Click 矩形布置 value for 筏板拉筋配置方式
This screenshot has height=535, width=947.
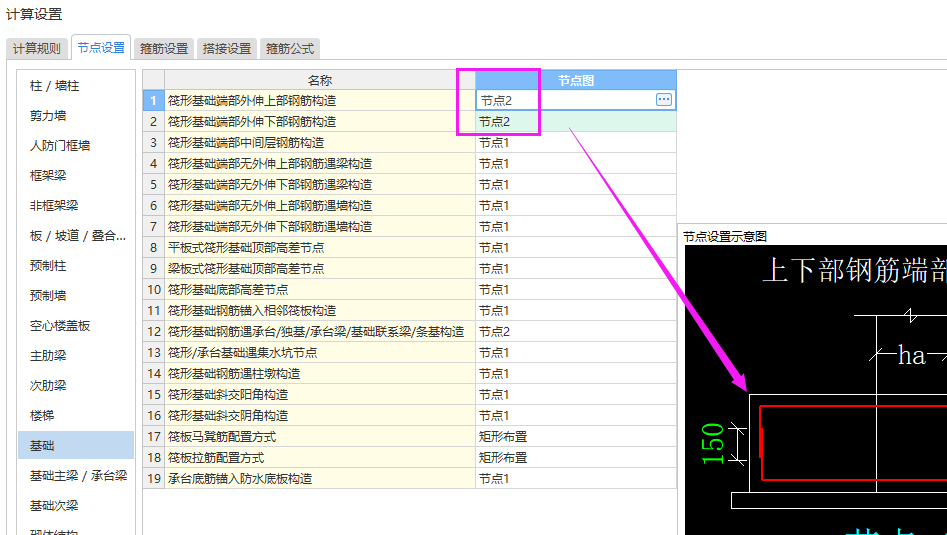coord(576,457)
